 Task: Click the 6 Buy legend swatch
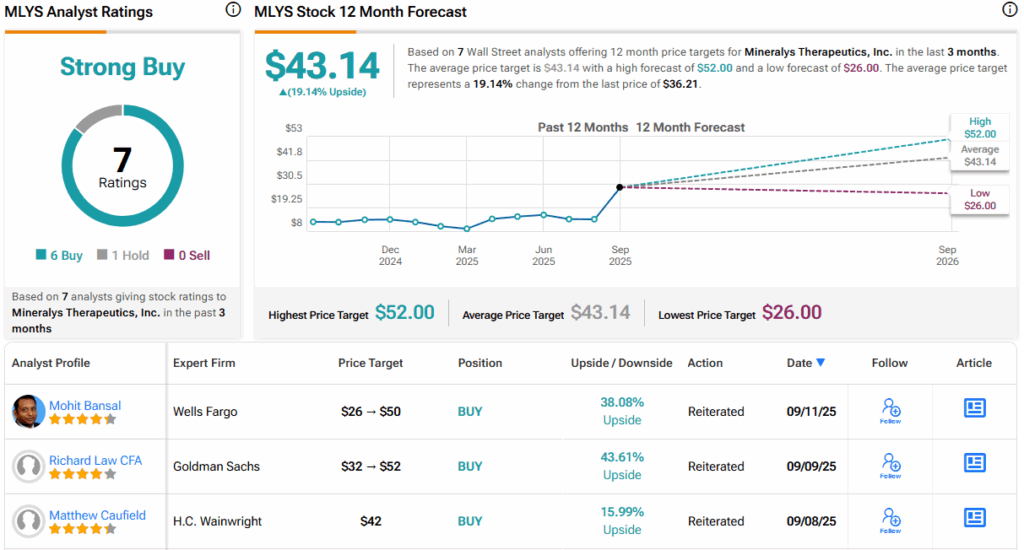point(40,256)
